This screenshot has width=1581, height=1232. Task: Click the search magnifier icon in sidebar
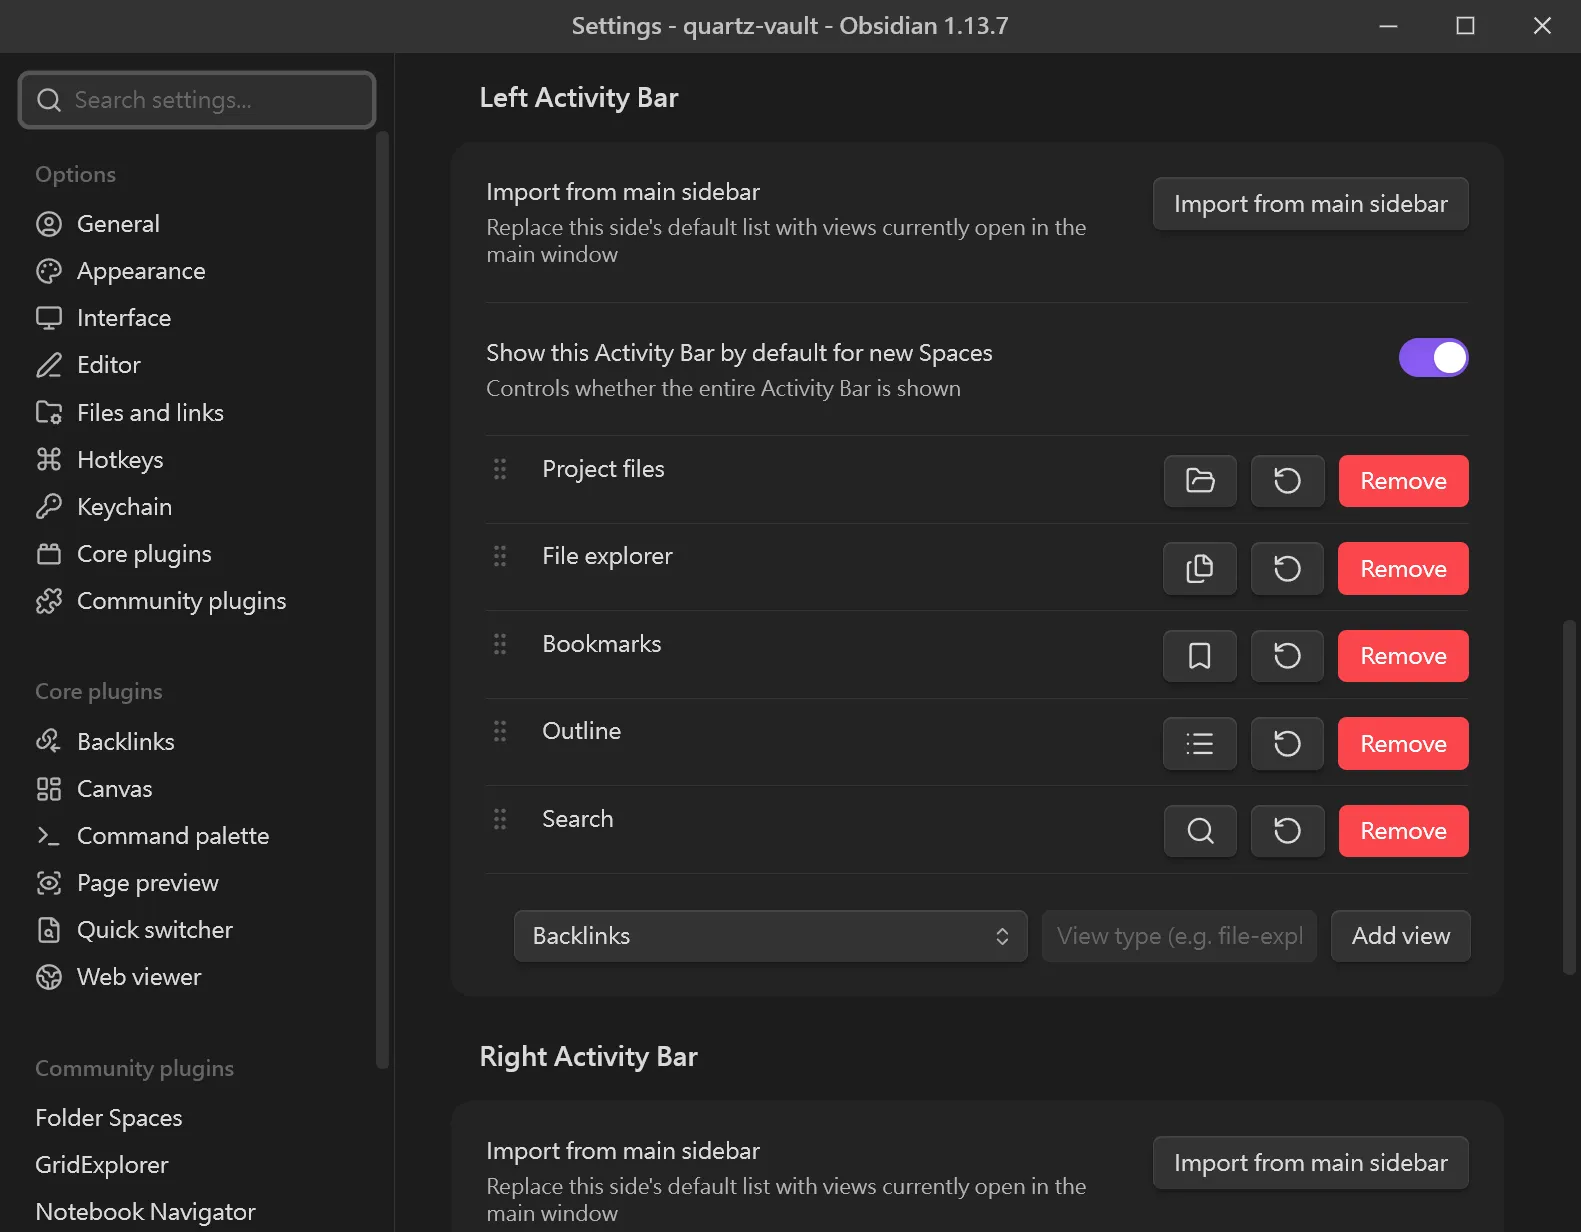pos(49,100)
